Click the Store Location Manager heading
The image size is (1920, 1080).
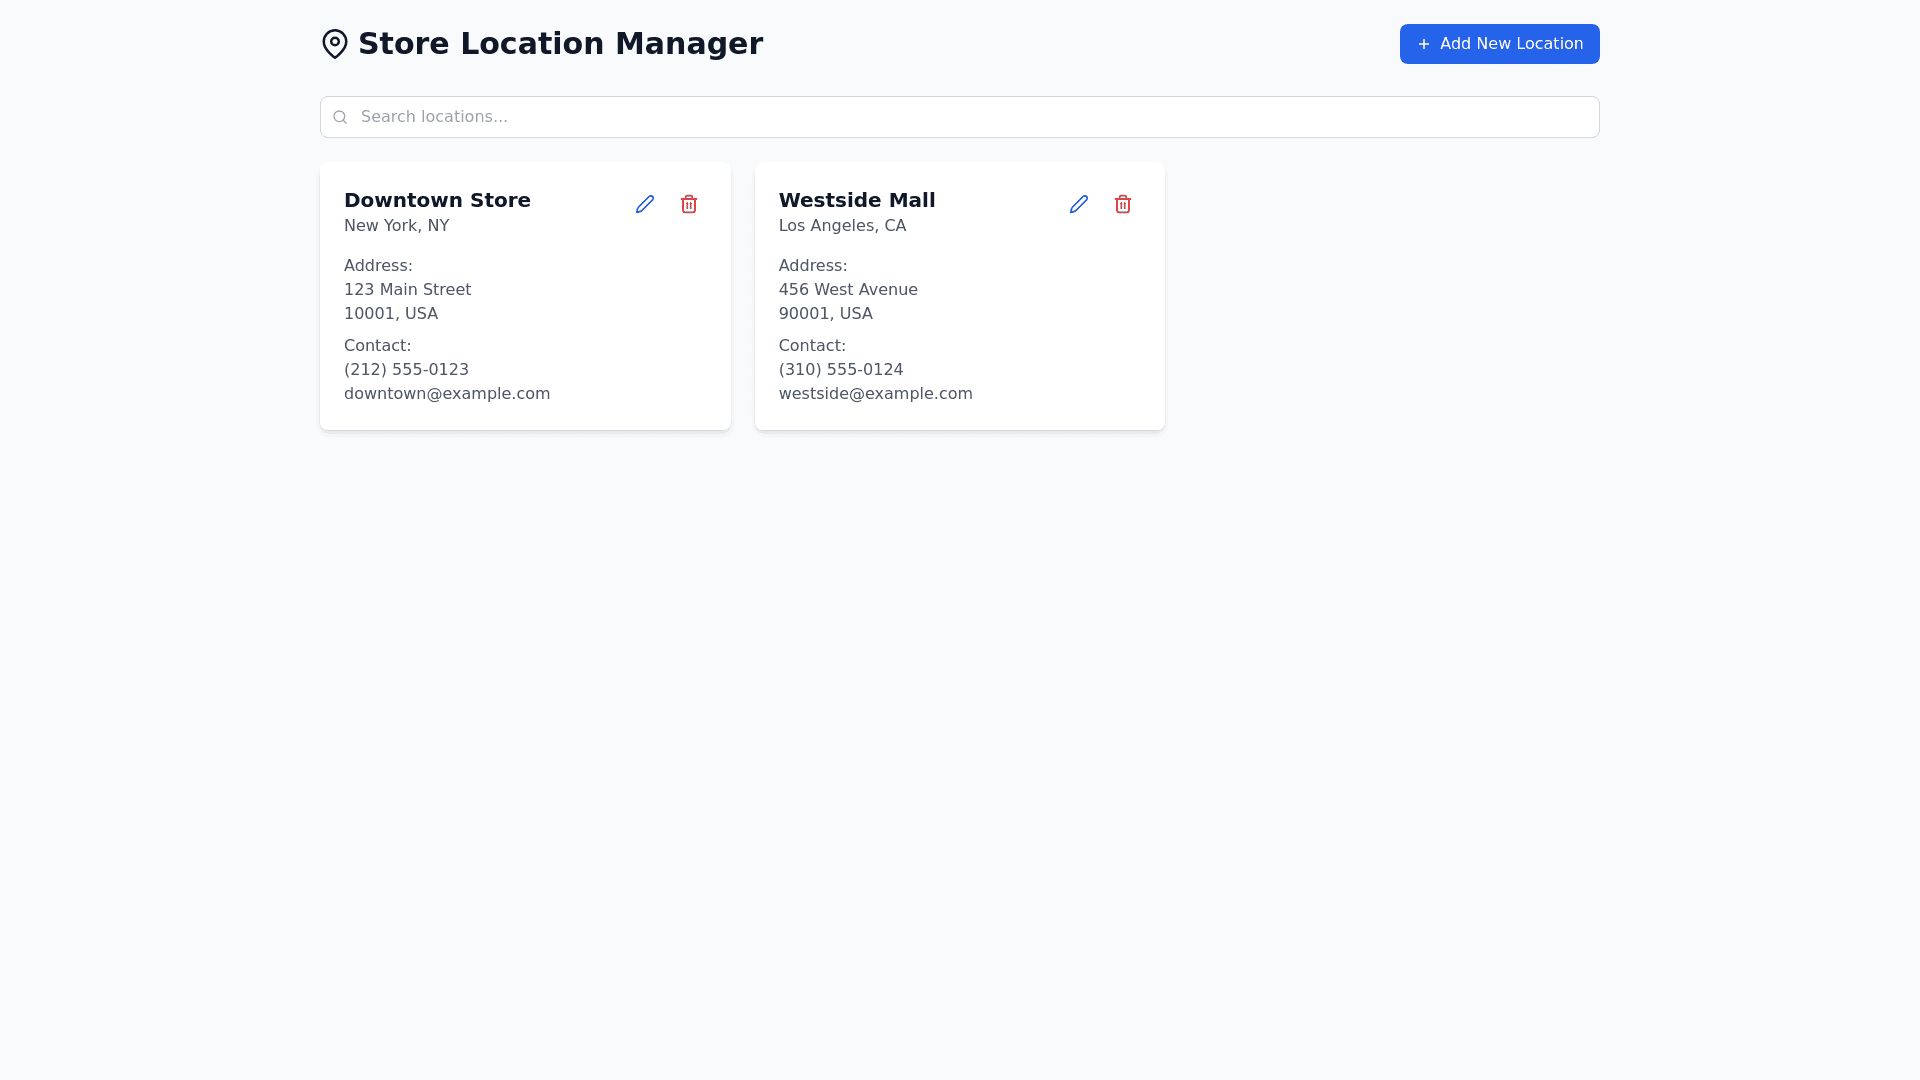pos(560,44)
